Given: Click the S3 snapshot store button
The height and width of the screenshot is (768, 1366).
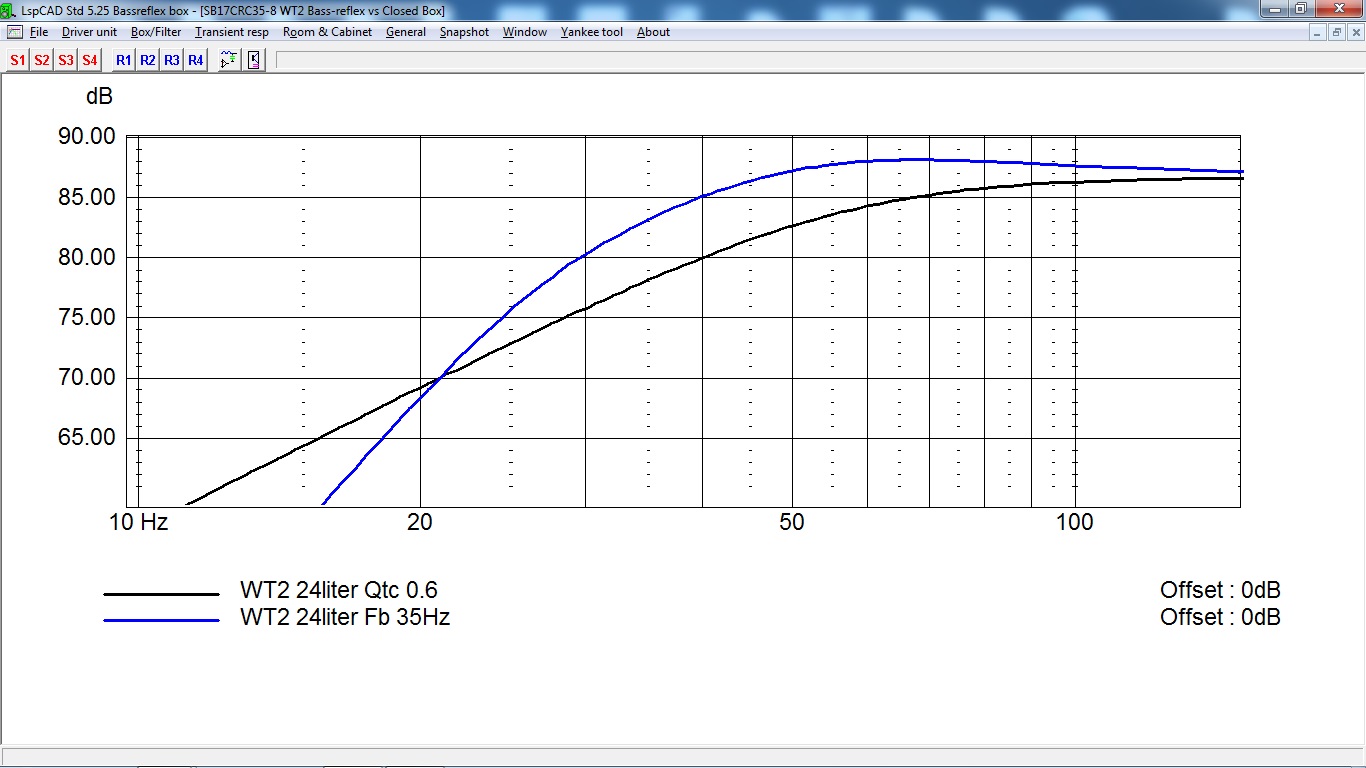Looking at the screenshot, I should click(65, 60).
